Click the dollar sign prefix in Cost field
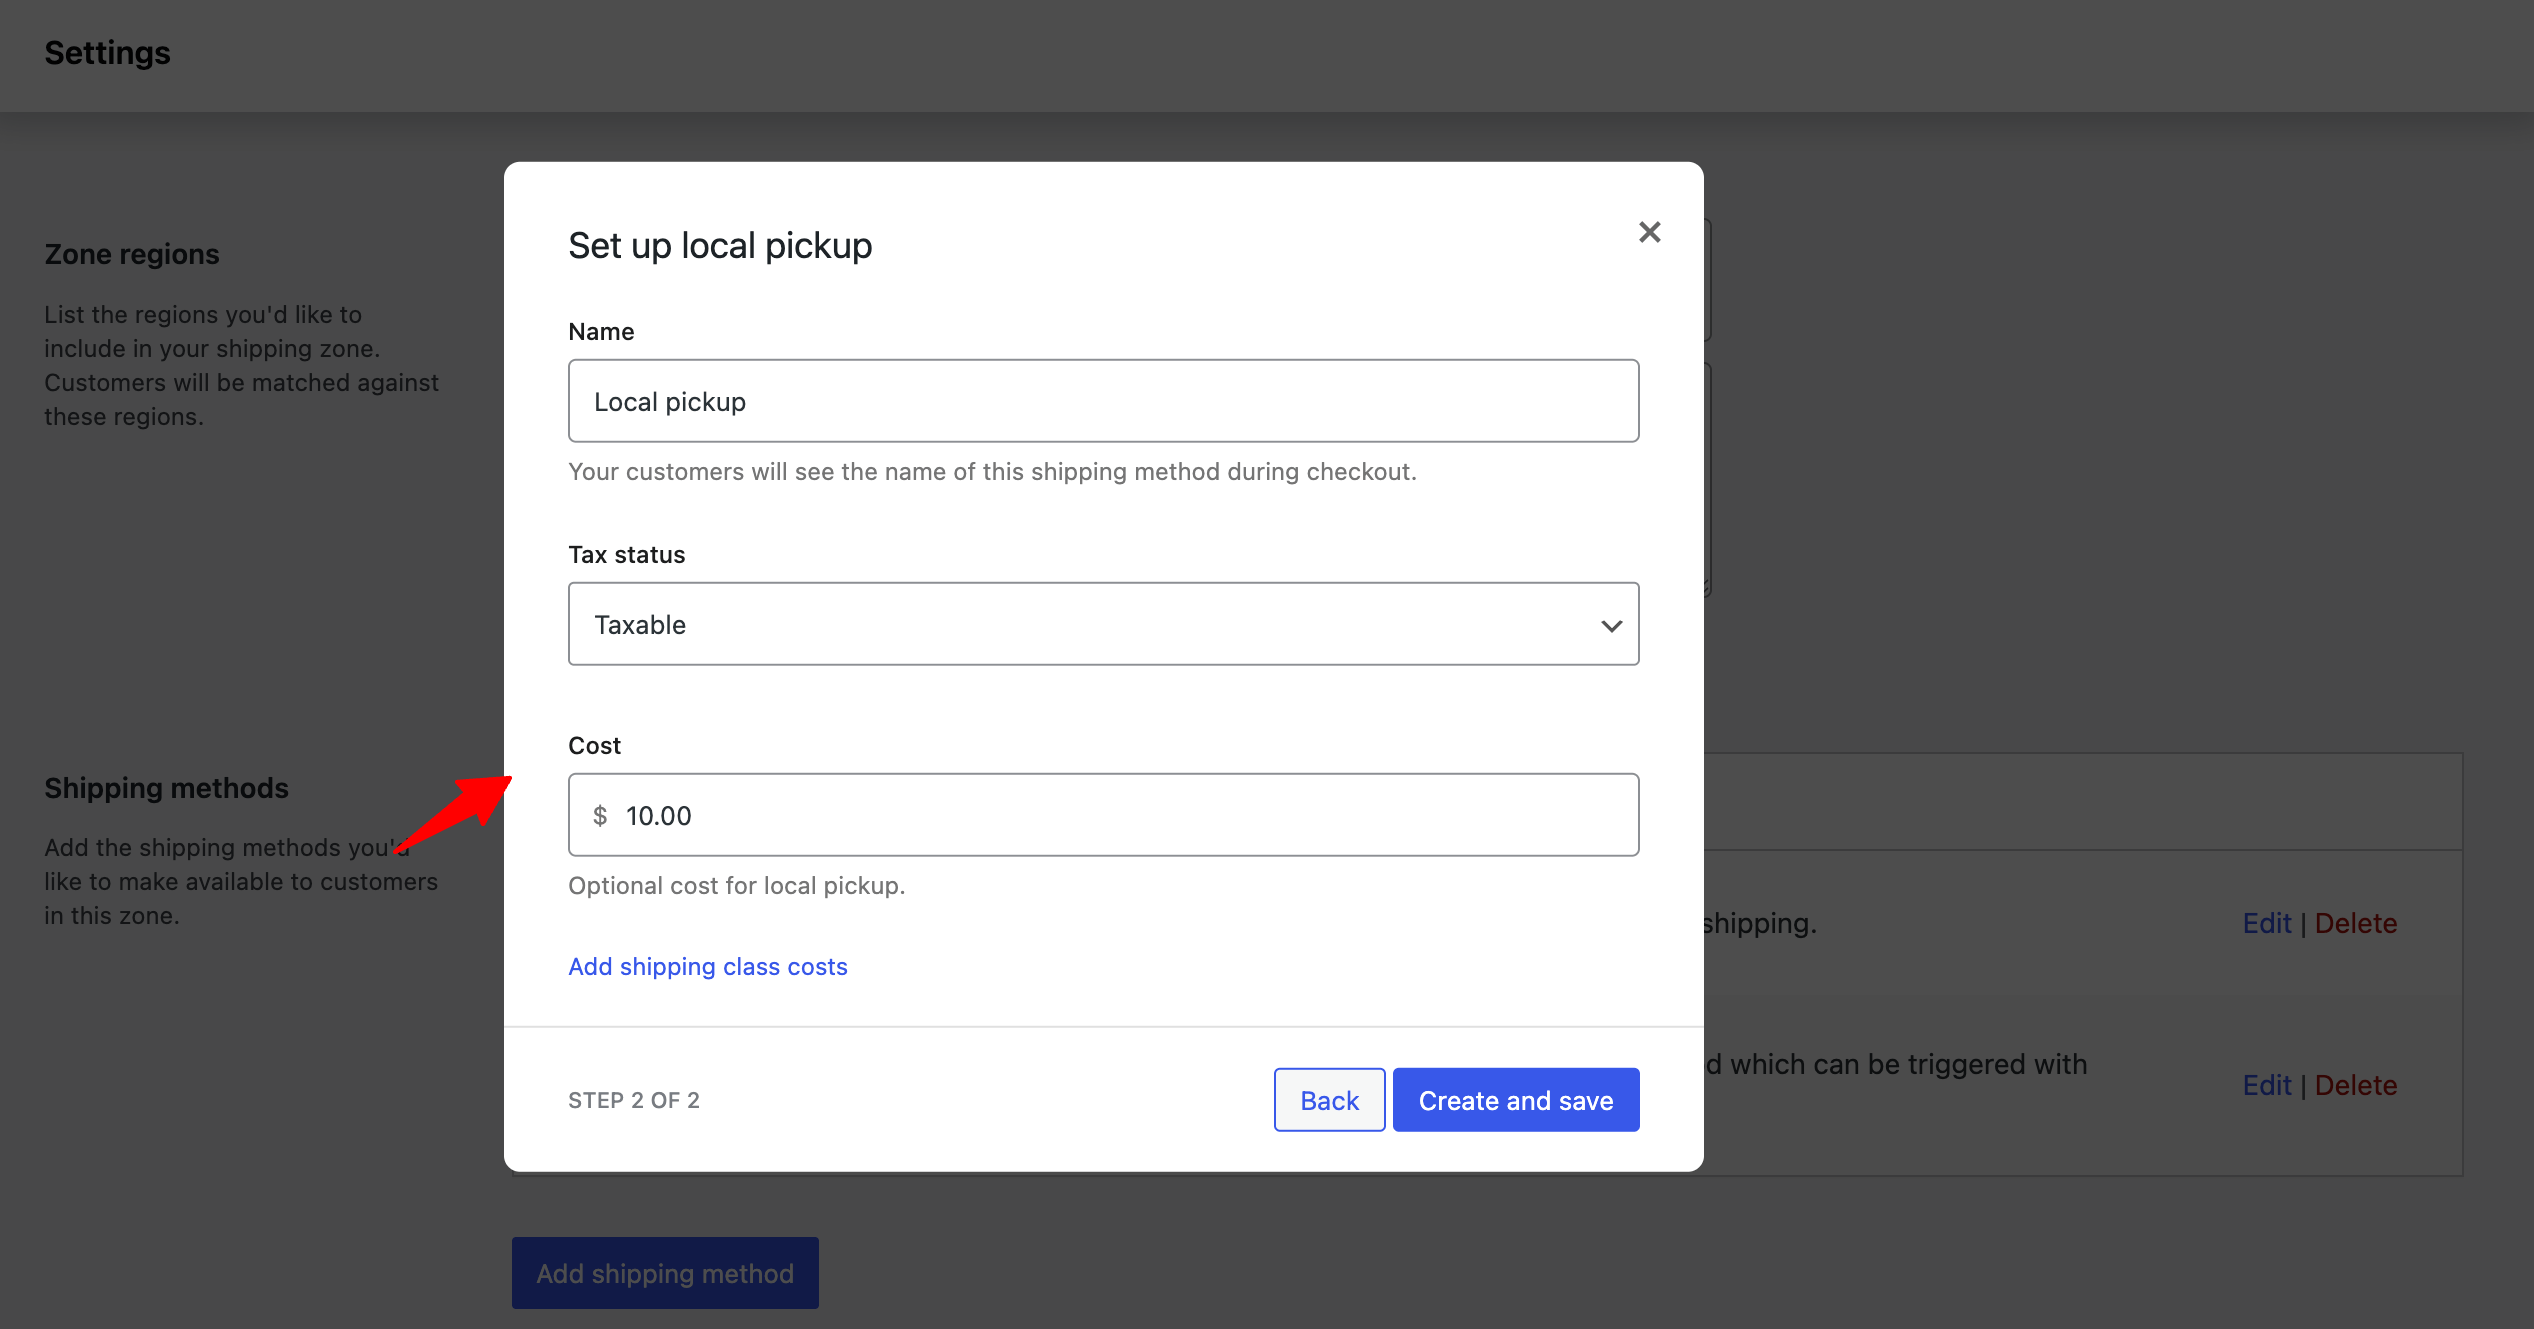This screenshot has width=2534, height=1329. pyautogui.click(x=601, y=815)
